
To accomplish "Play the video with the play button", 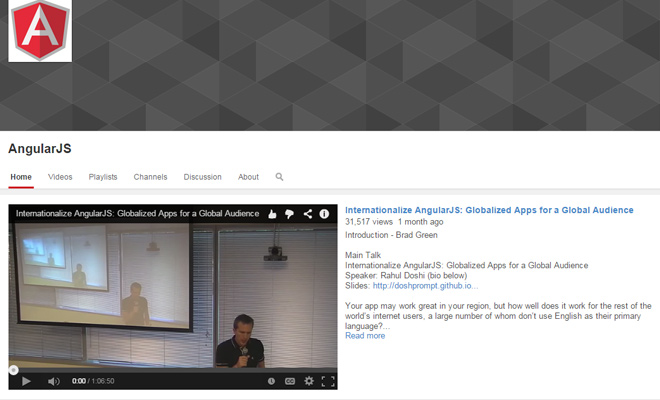I will [26, 381].
